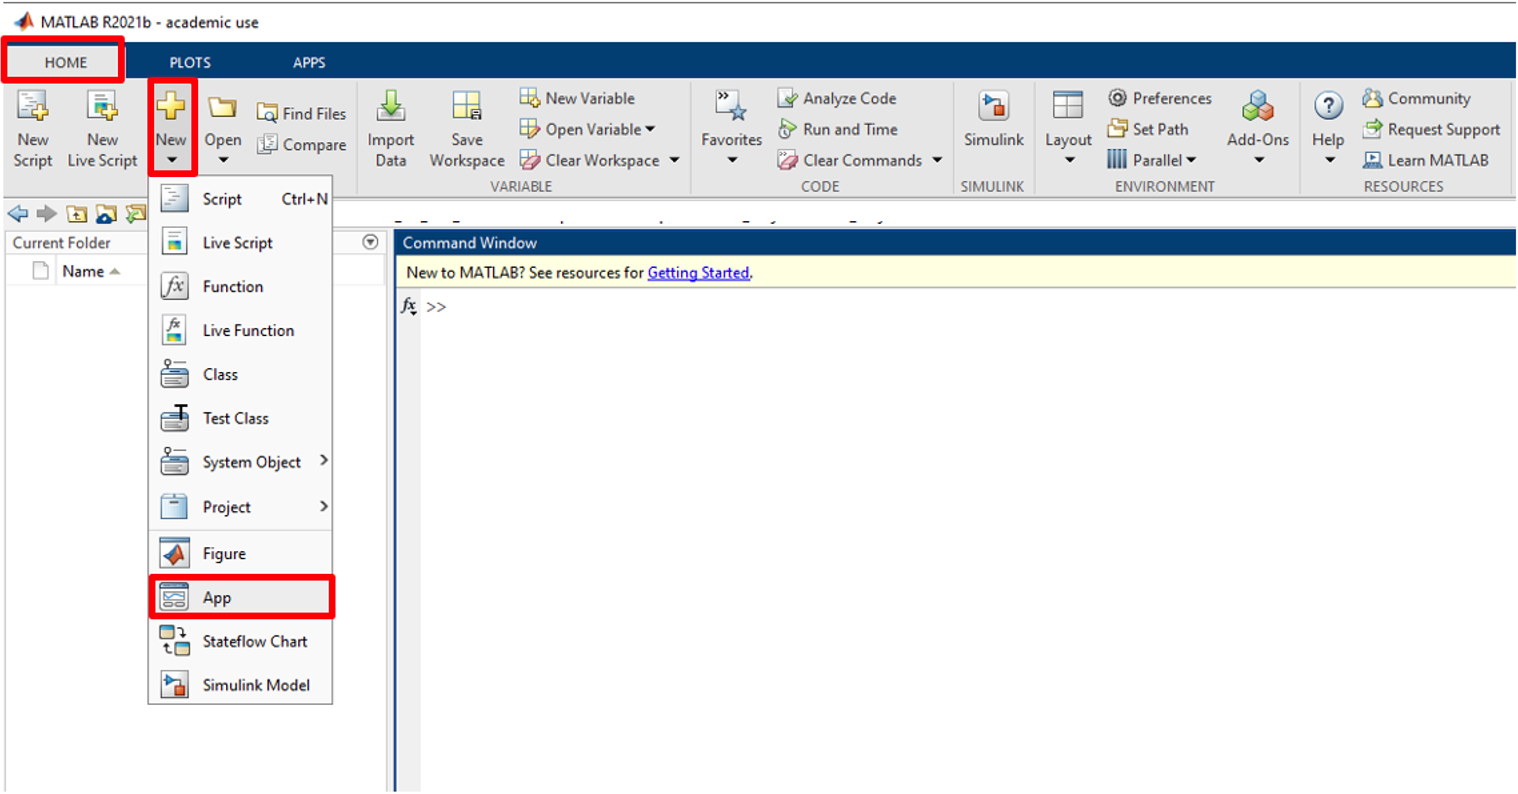Click the Find Files button
The image size is (1518, 794).
(302, 114)
